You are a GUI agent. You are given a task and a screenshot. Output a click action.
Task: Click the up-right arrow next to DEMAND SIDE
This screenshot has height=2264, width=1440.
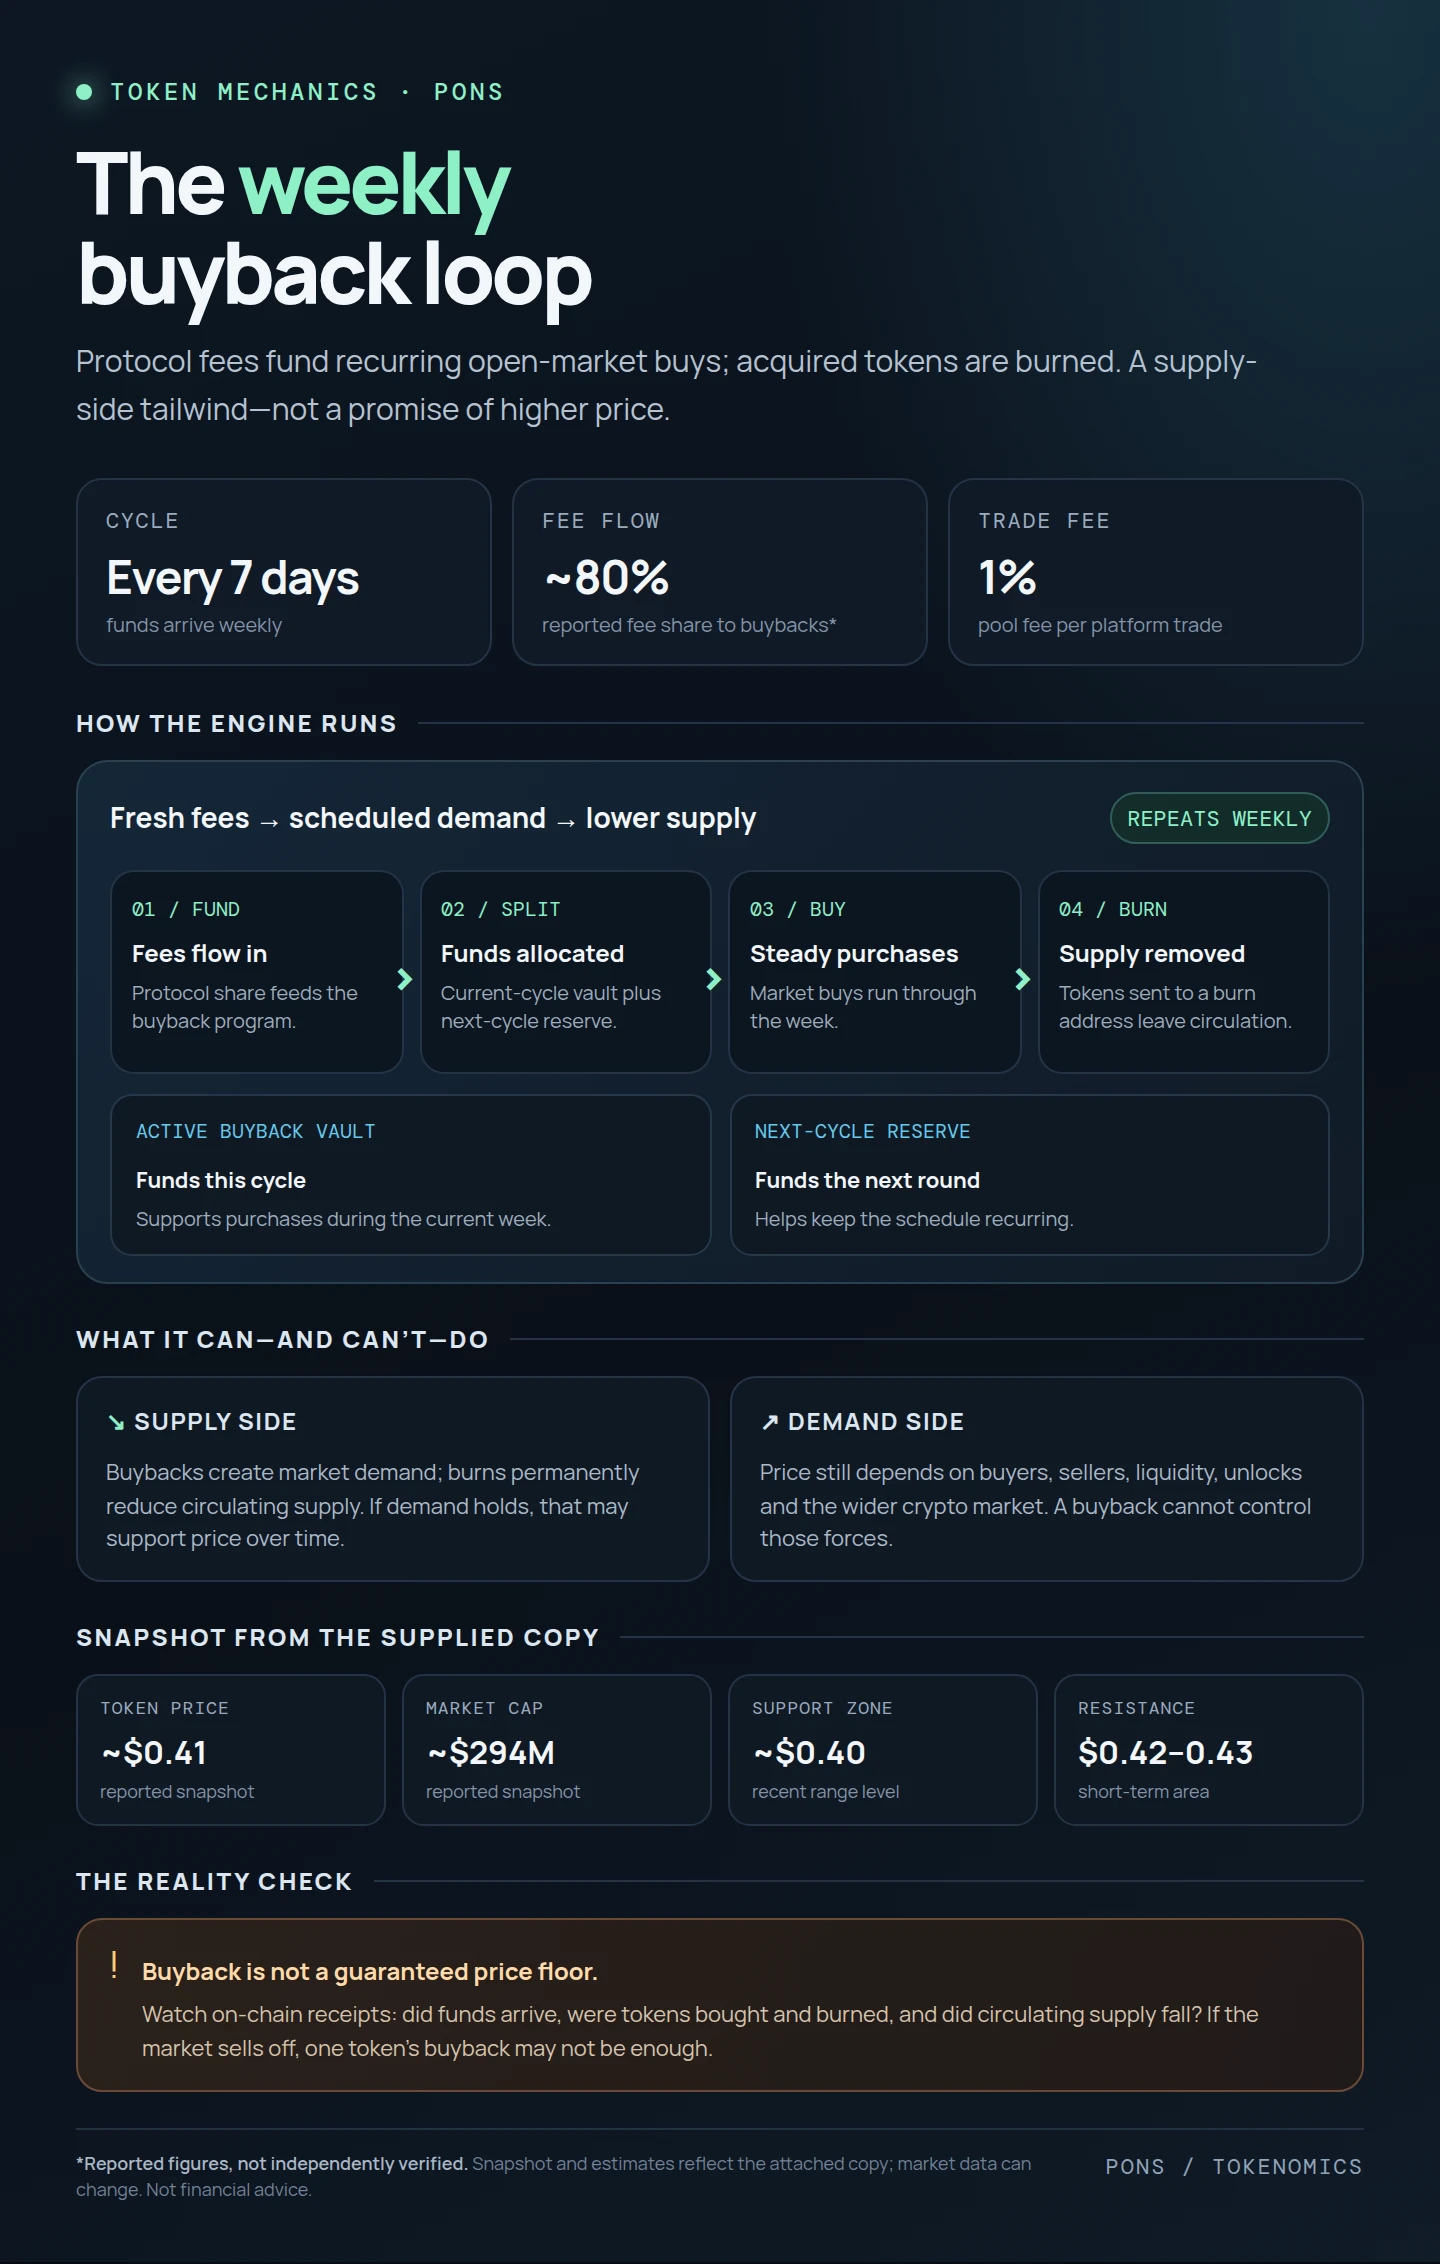click(769, 1422)
